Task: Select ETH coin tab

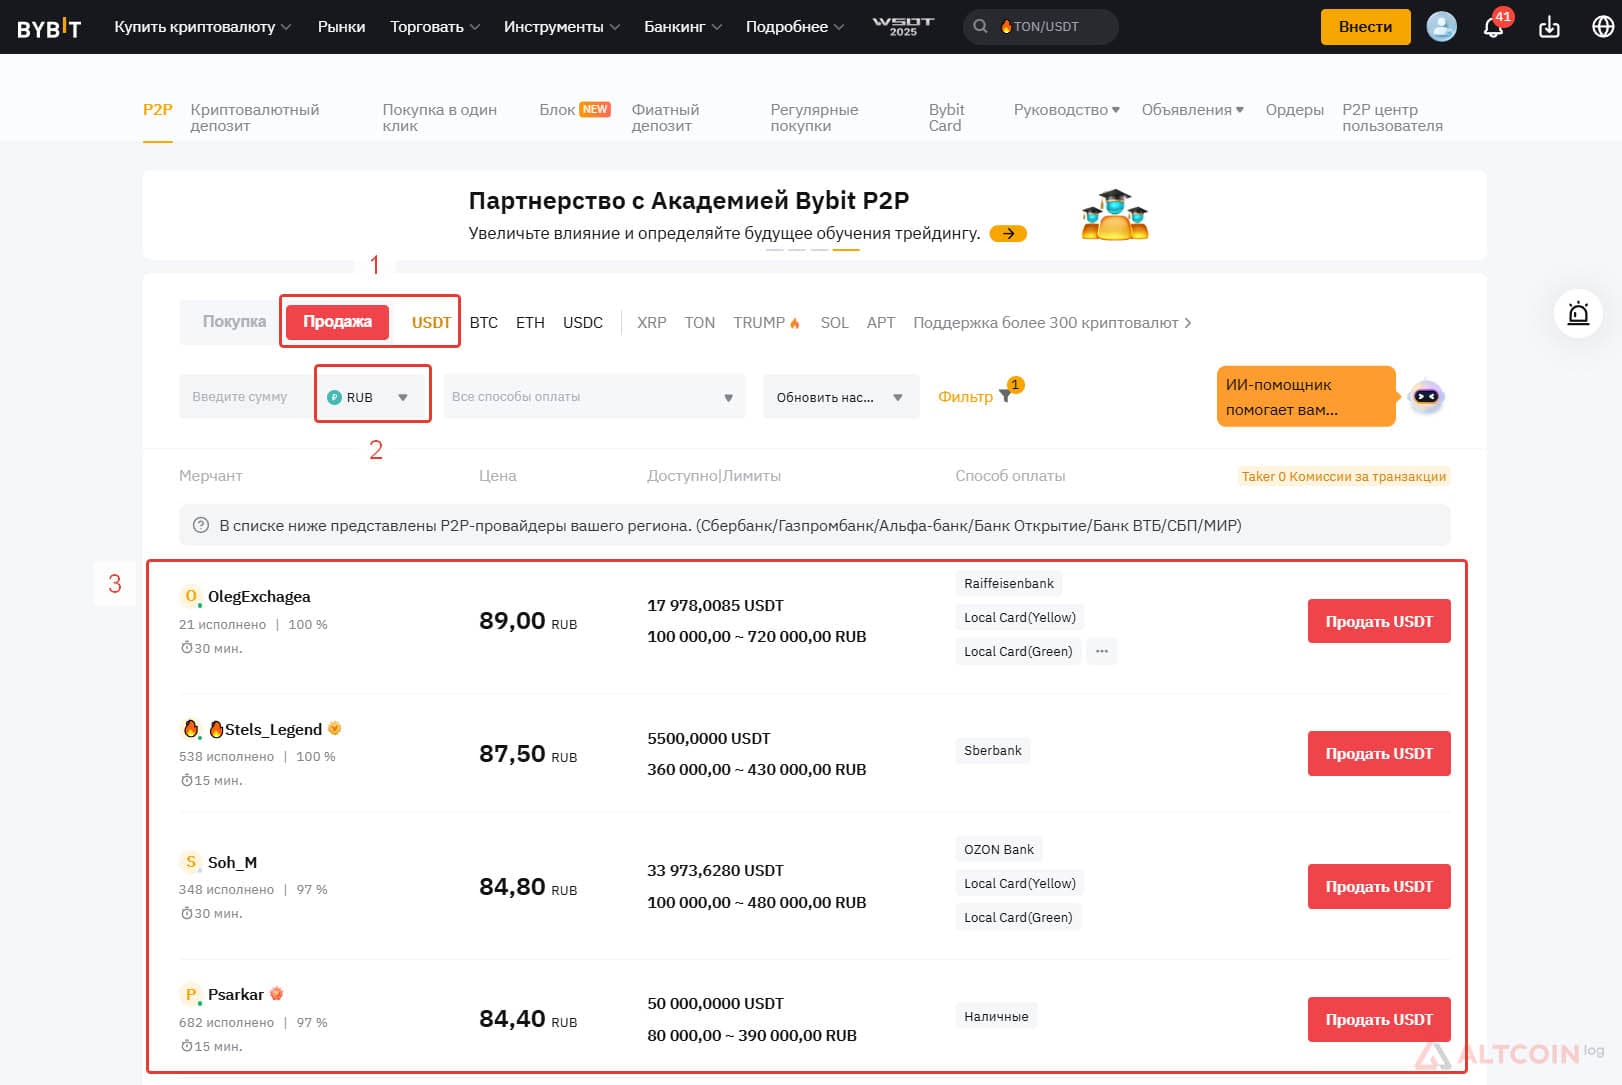Action: tap(530, 323)
